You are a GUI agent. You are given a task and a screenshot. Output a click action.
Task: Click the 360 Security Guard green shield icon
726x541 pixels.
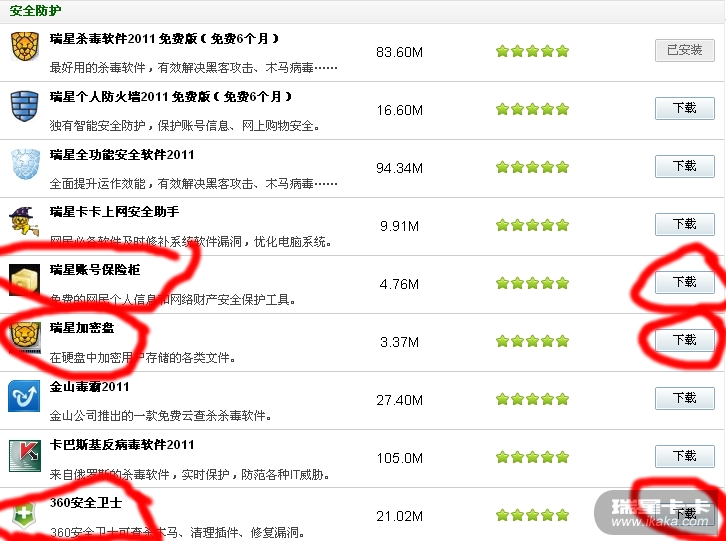[x=24, y=515]
